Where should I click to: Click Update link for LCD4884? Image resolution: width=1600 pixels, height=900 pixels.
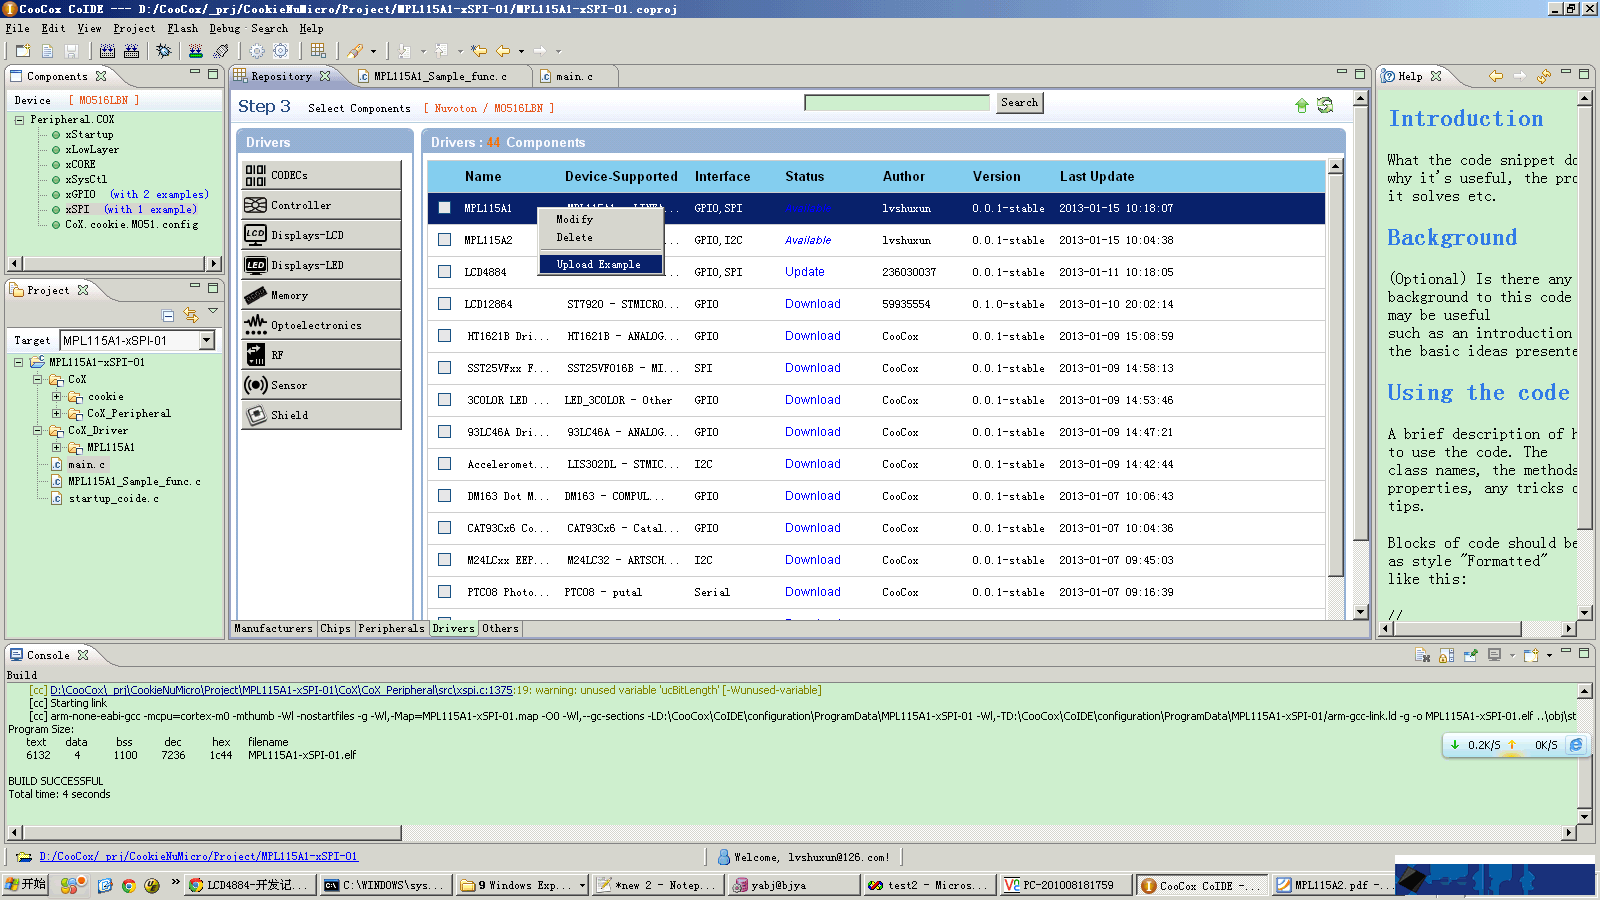tap(804, 272)
